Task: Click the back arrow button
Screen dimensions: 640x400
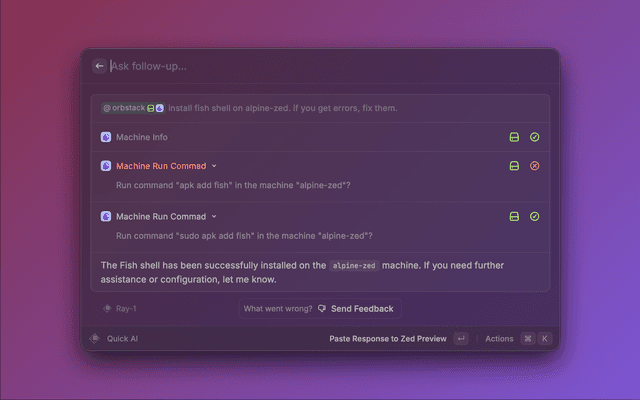Action: tap(99, 66)
